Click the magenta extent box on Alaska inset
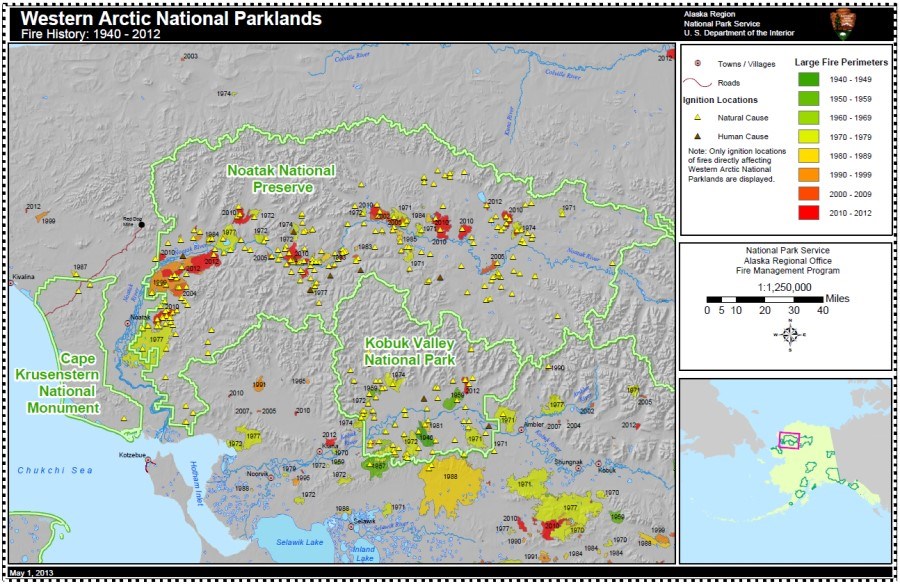Viewport: 900px width, 584px height. pyautogui.click(x=789, y=440)
